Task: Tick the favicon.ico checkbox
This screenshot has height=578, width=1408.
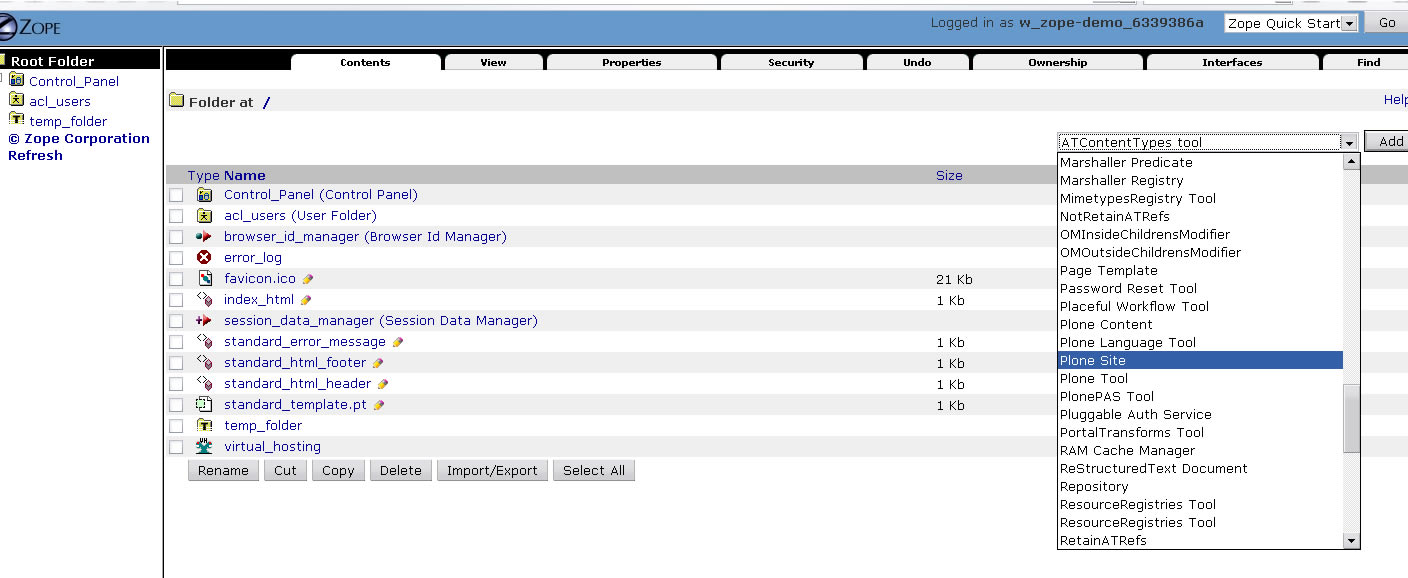Action: pos(176,279)
